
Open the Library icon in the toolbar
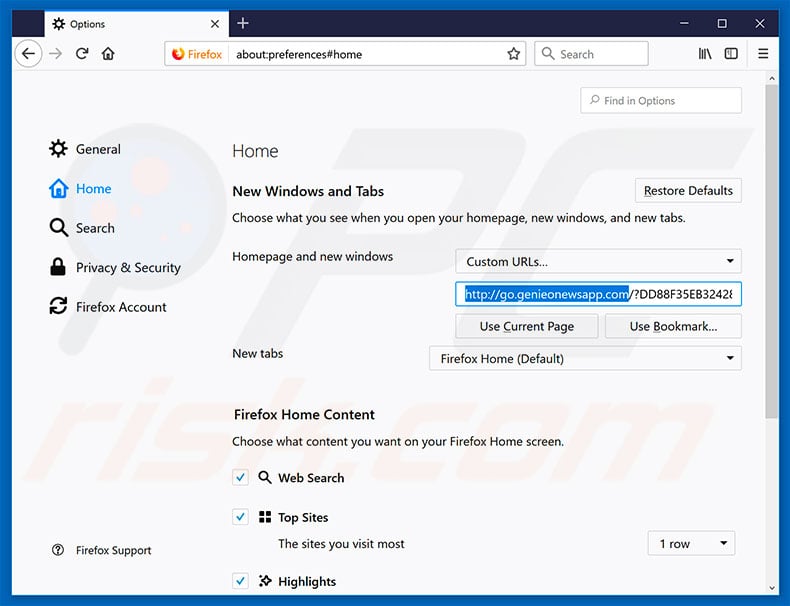pos(705,54)
